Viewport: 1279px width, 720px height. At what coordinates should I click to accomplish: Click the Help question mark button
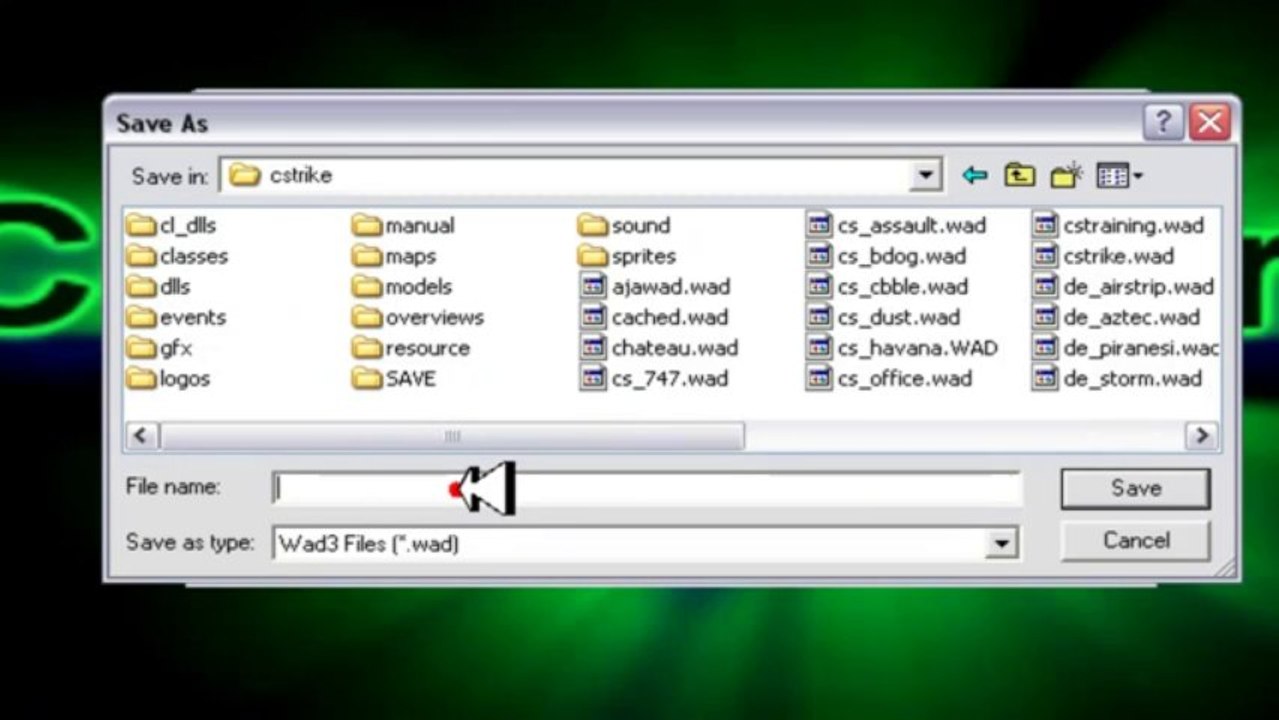pos(1163,122)
